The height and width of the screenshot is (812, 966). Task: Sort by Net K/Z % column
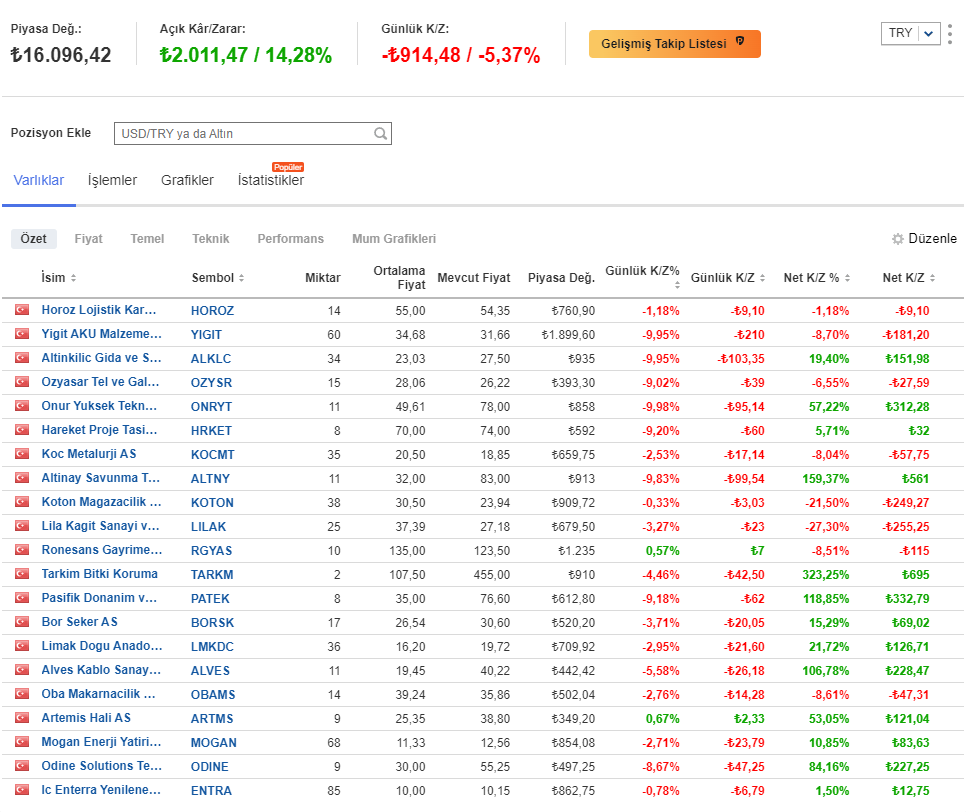(817, 278)
